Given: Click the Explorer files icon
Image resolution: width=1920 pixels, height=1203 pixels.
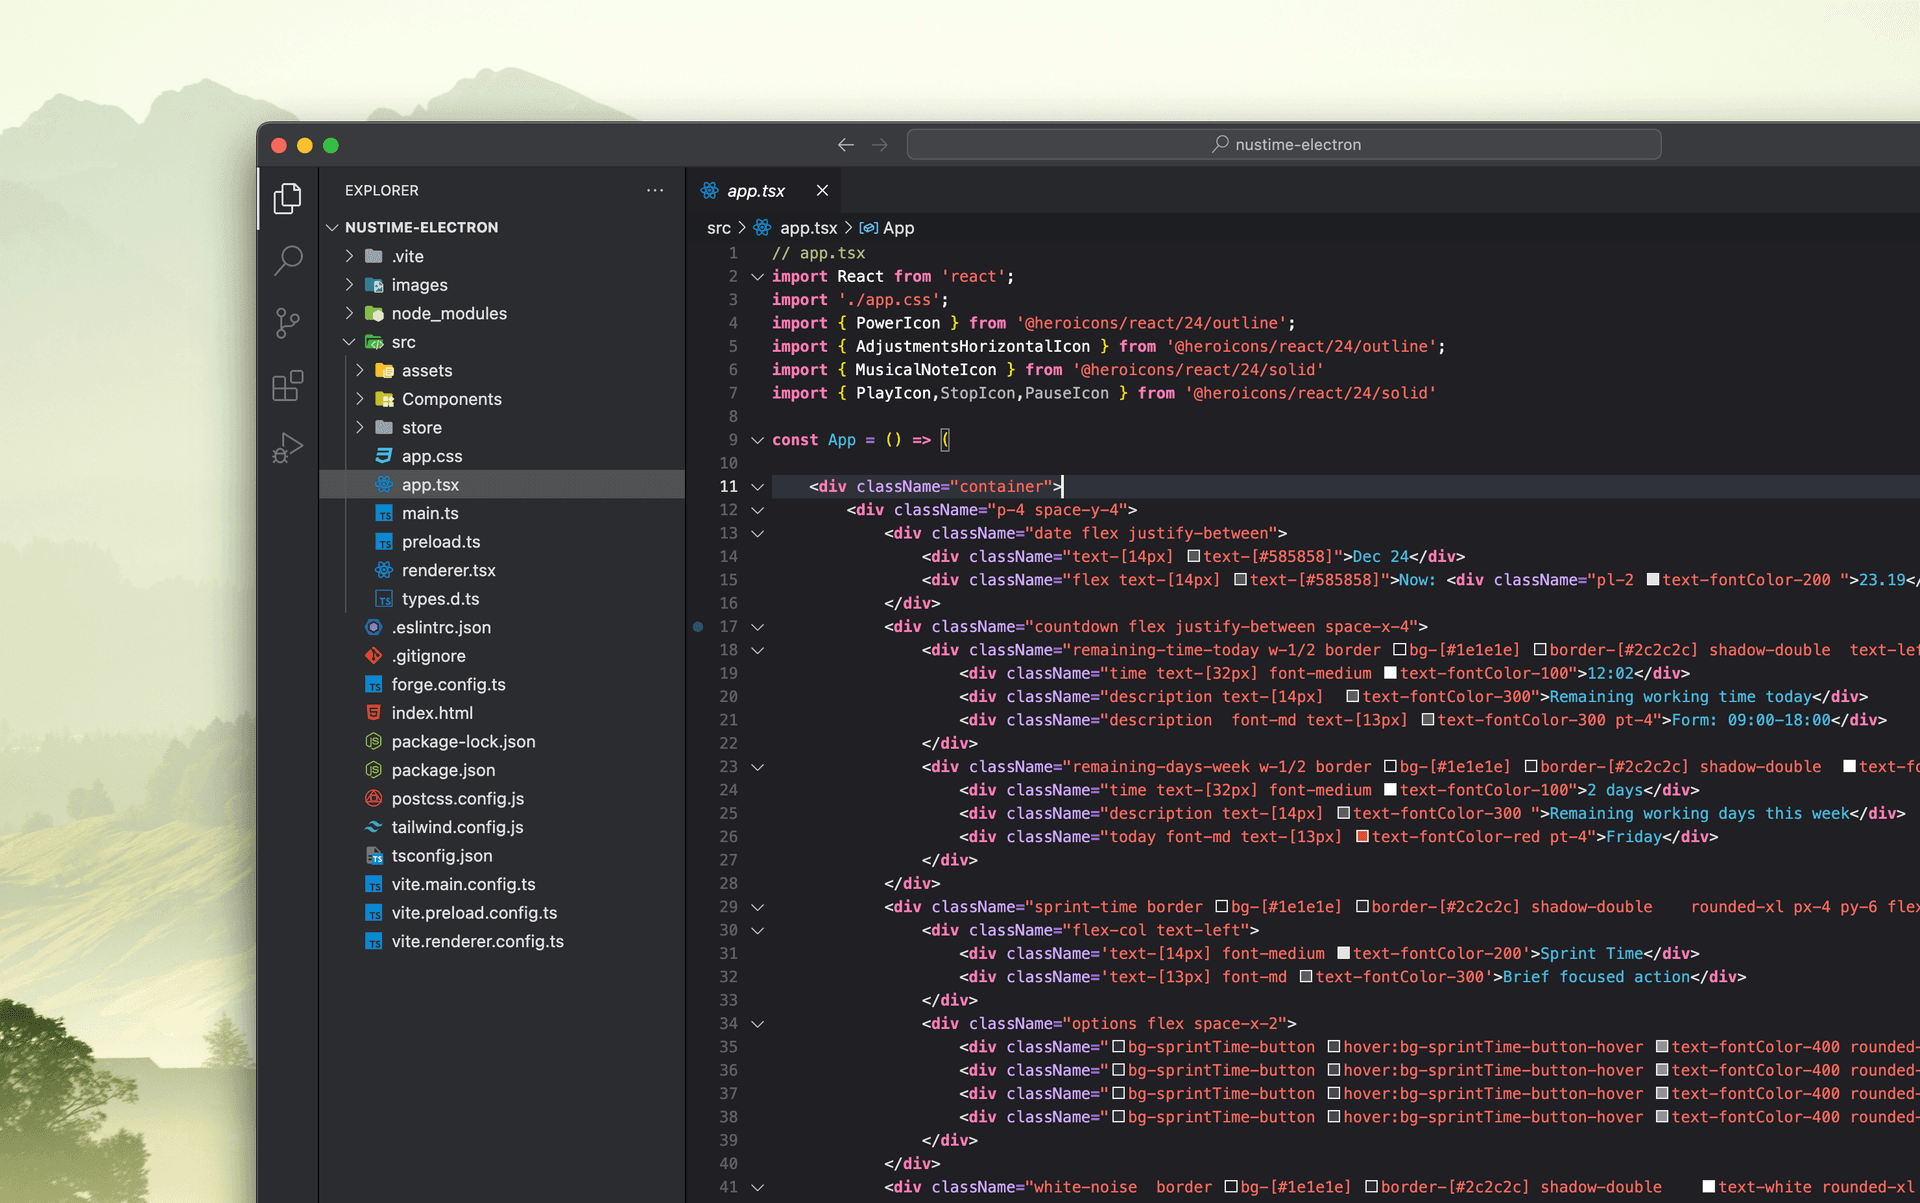Looking at the screenshot, I should point(288,198).
